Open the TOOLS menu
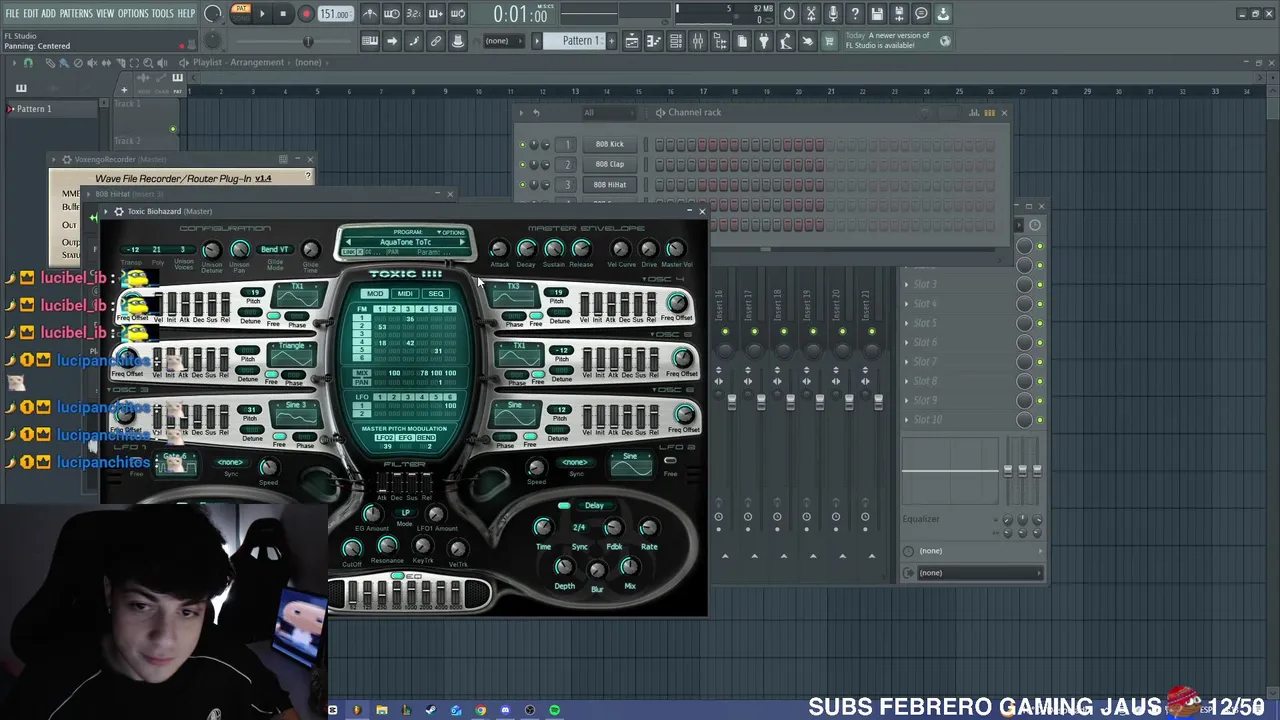The image size is (1280, 720). pyautogui.click(x=162, y=13)
